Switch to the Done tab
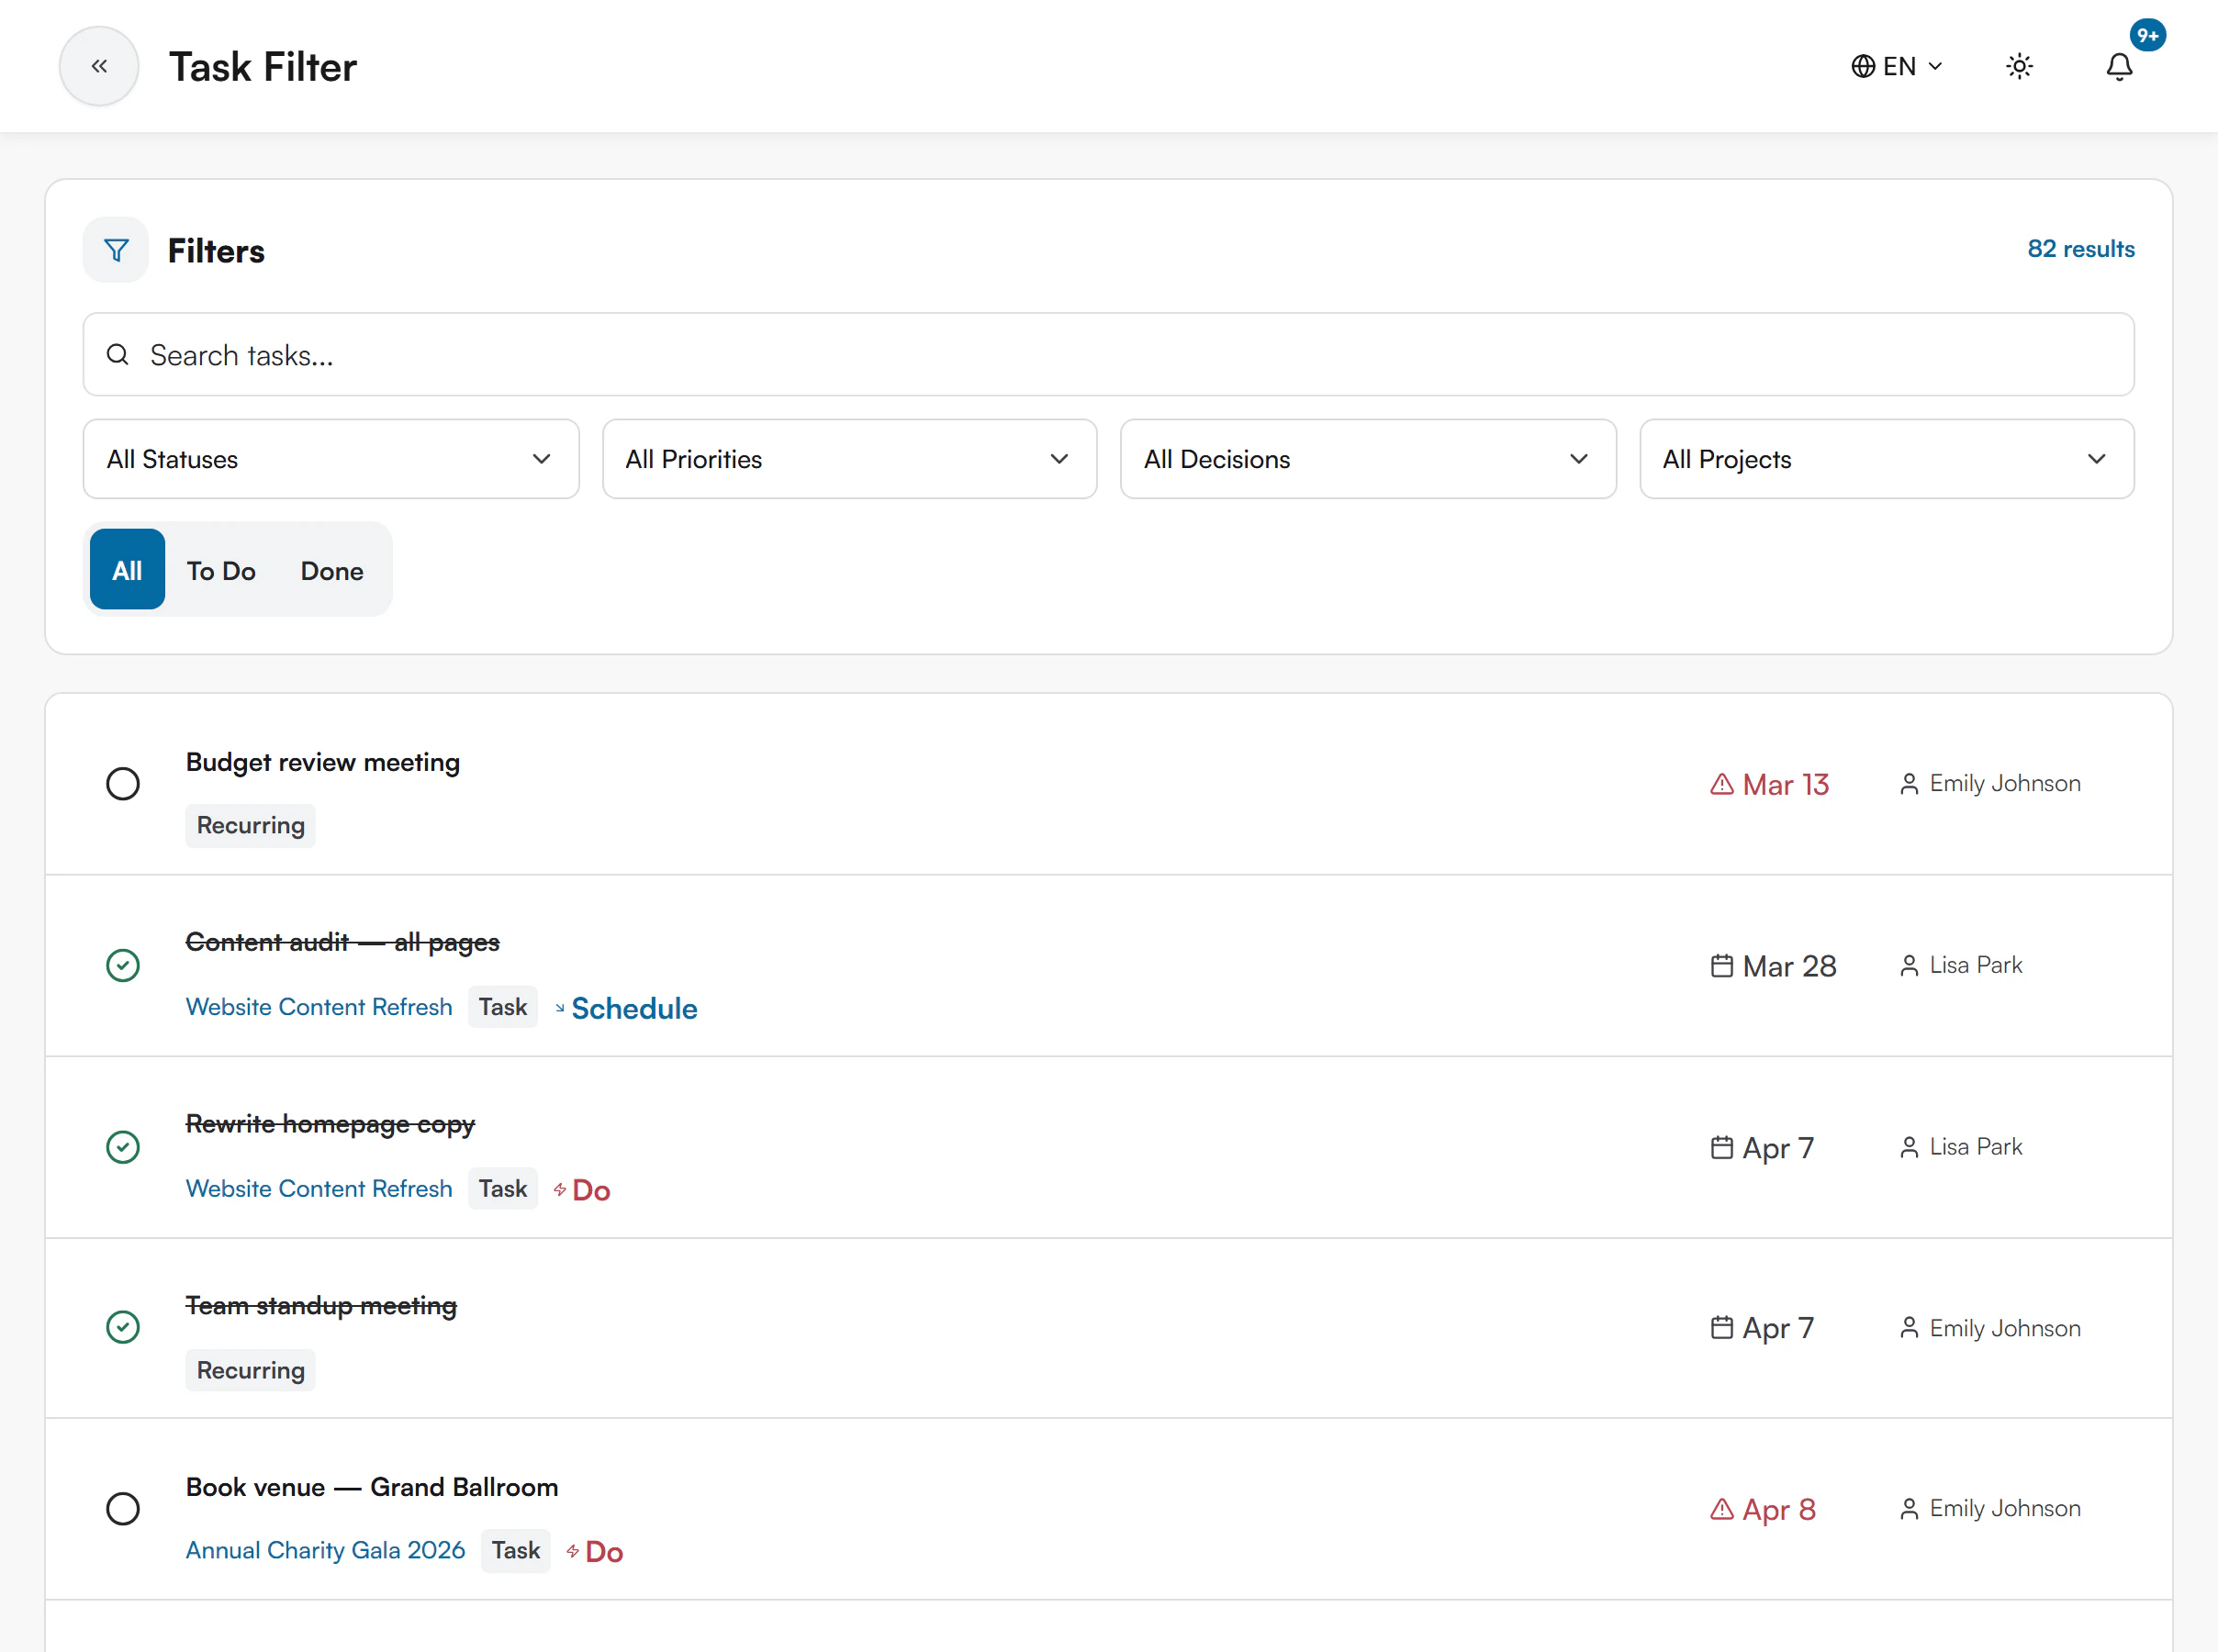Viewport: 2218px width, 1652px height. 332,570
